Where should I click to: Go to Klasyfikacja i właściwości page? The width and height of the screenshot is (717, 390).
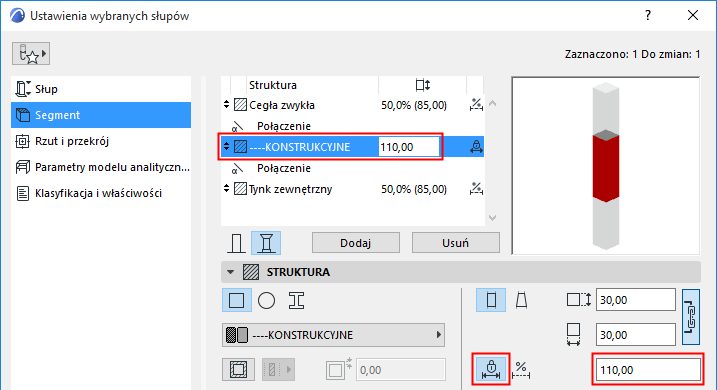[101, 193]
